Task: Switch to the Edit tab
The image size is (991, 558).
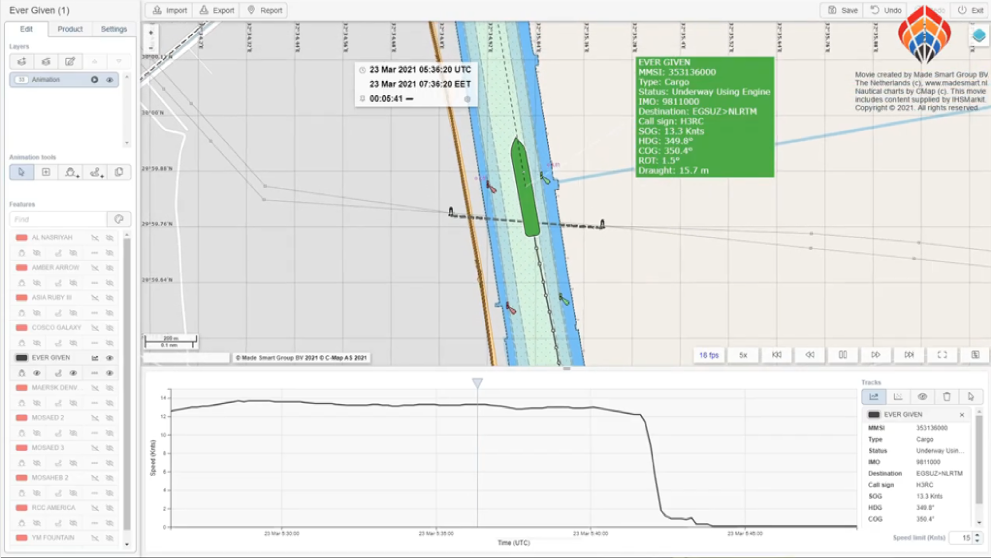Action: click(26, 29)
